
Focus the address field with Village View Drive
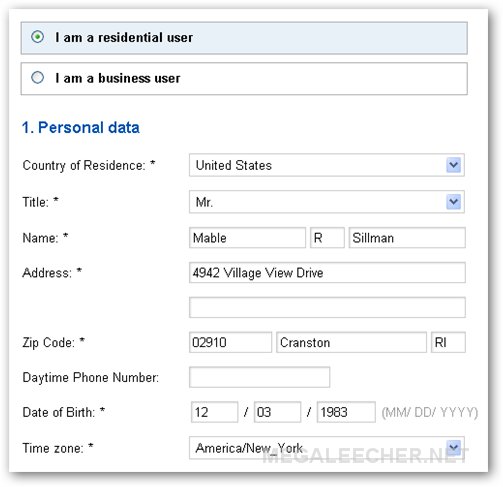327,273
